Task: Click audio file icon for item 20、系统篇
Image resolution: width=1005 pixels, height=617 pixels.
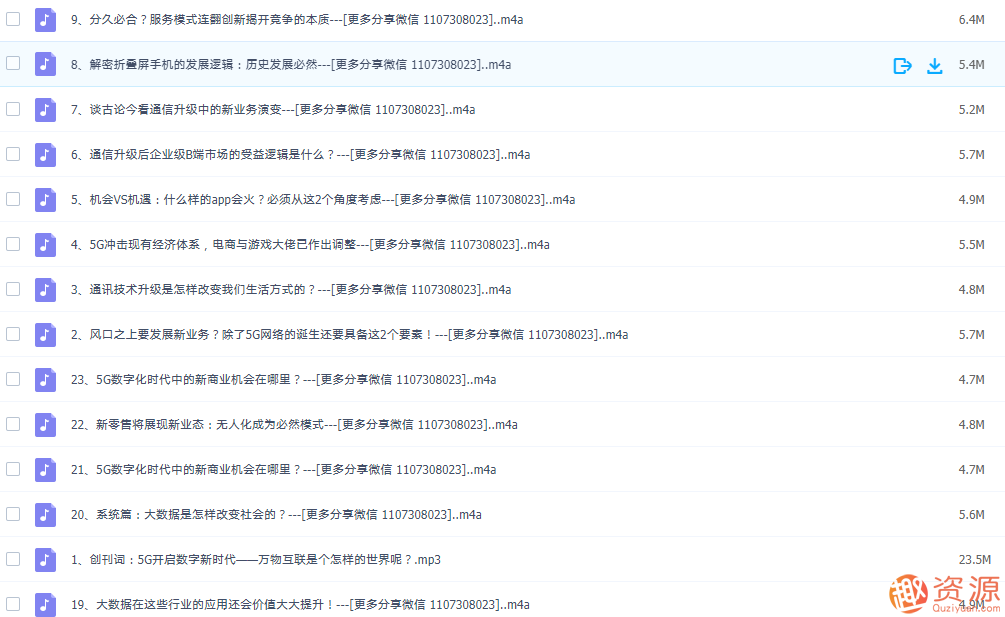Action: (45, 514)
